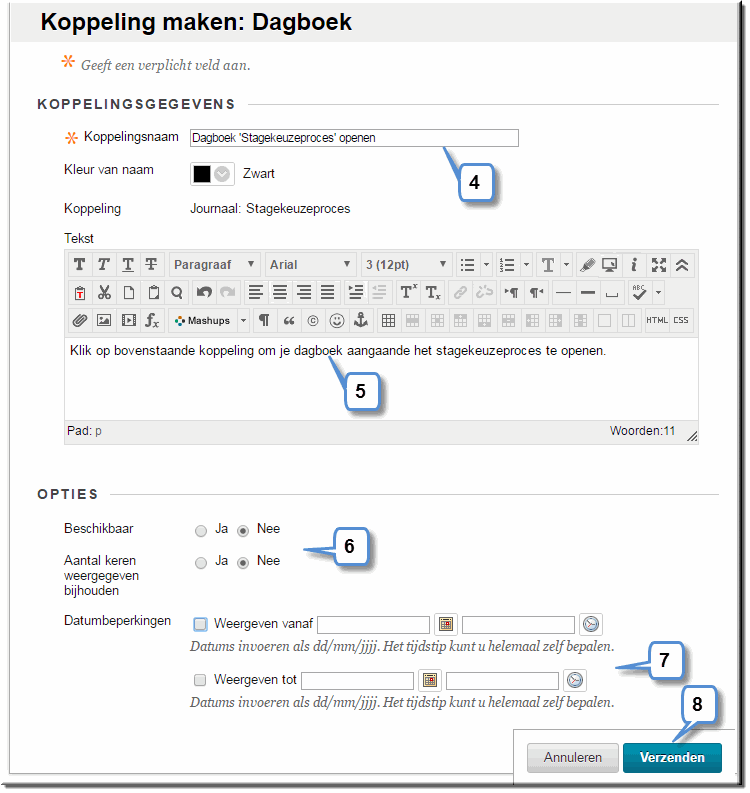750x793 pixels.
Task: Apply superscript formatting
Action: [x=408, y=293]
